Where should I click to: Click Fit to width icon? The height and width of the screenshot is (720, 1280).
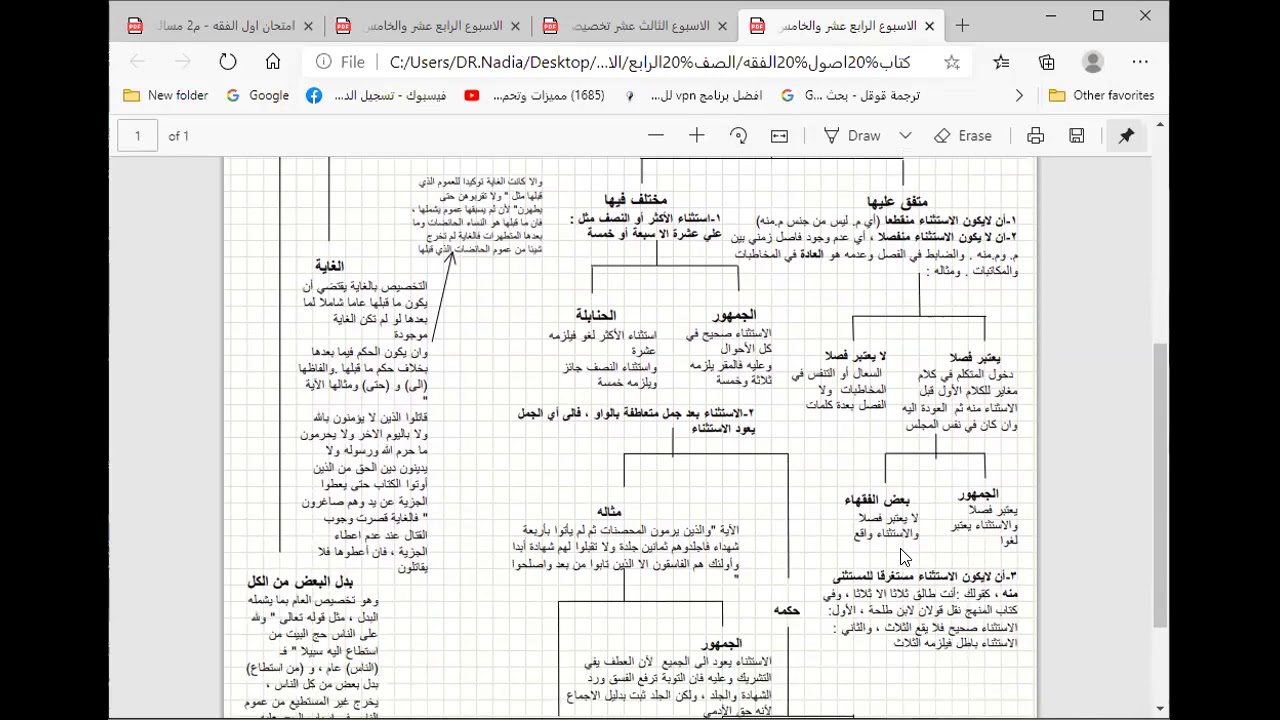pos(780,136)
